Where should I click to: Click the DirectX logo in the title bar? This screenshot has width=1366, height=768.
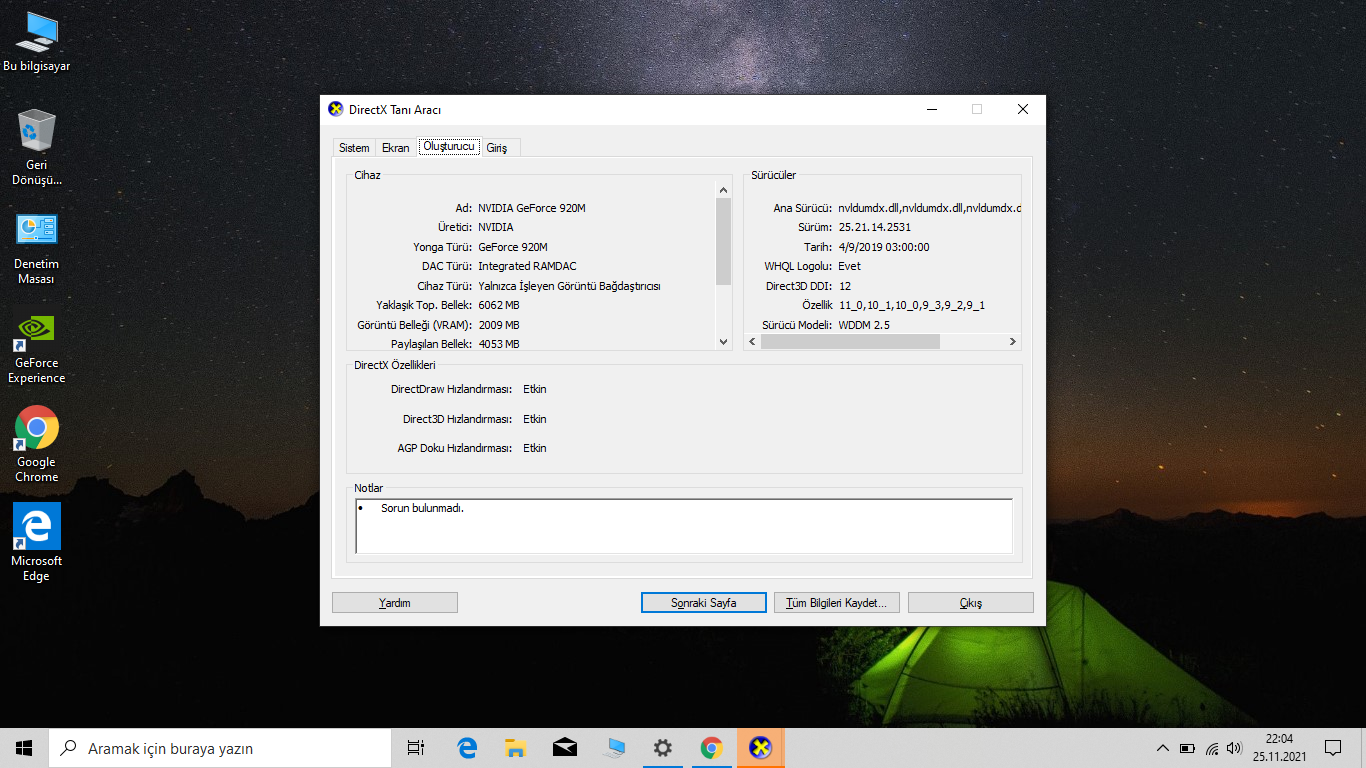(x=336, y=109)
